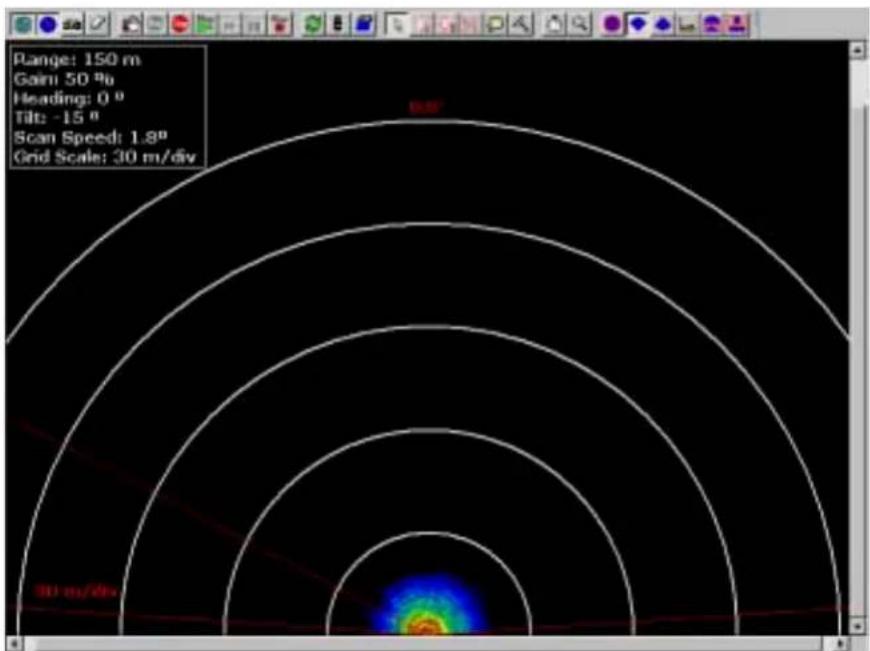Click the hand-over-house icon near the pencil
Viewport: 870px width, 651px height.
131,24
